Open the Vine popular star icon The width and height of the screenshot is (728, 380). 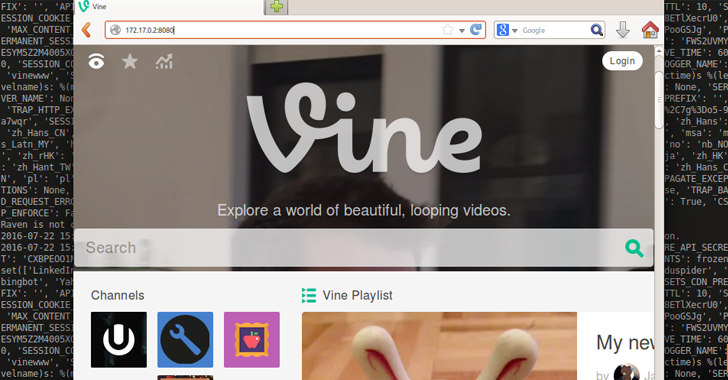tap(130, 61)
